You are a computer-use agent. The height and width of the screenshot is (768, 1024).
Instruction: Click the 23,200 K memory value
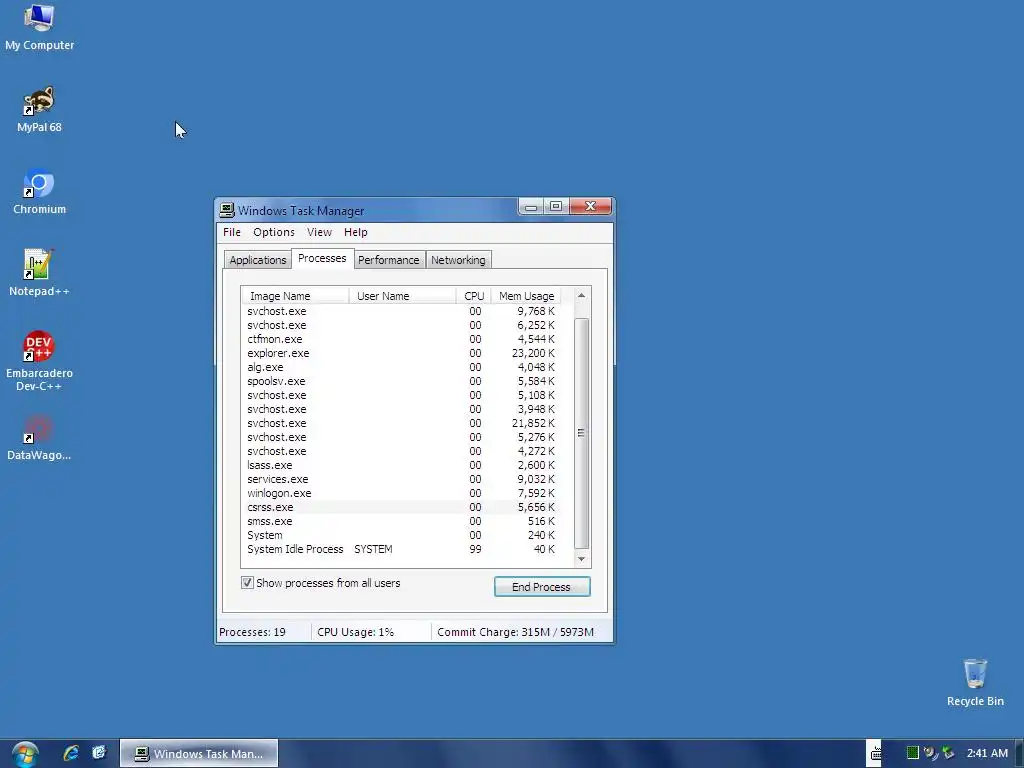[x=534, y=353]
